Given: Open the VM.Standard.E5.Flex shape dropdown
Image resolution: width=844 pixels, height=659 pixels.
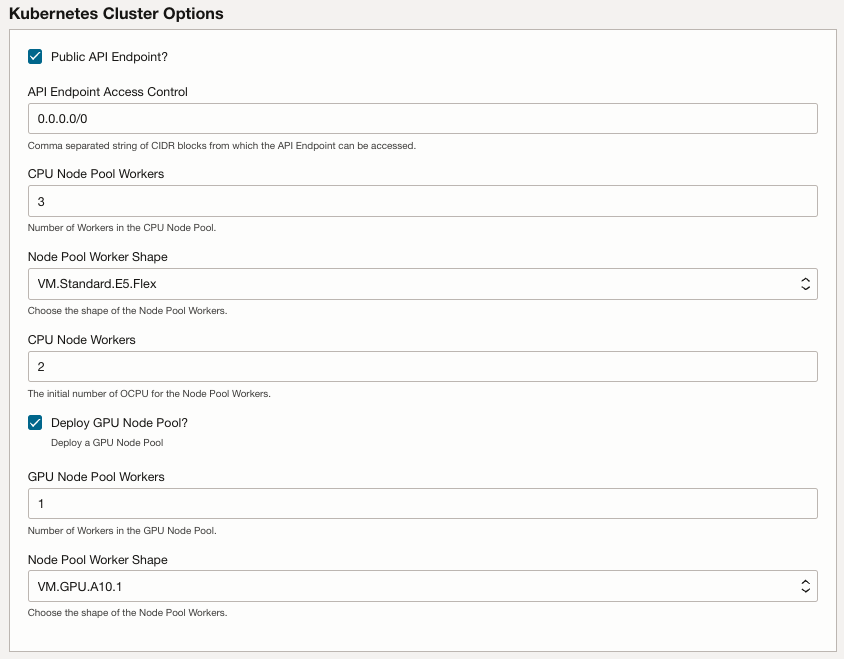Looking at the screenshot, I should (x=410, y=284).
